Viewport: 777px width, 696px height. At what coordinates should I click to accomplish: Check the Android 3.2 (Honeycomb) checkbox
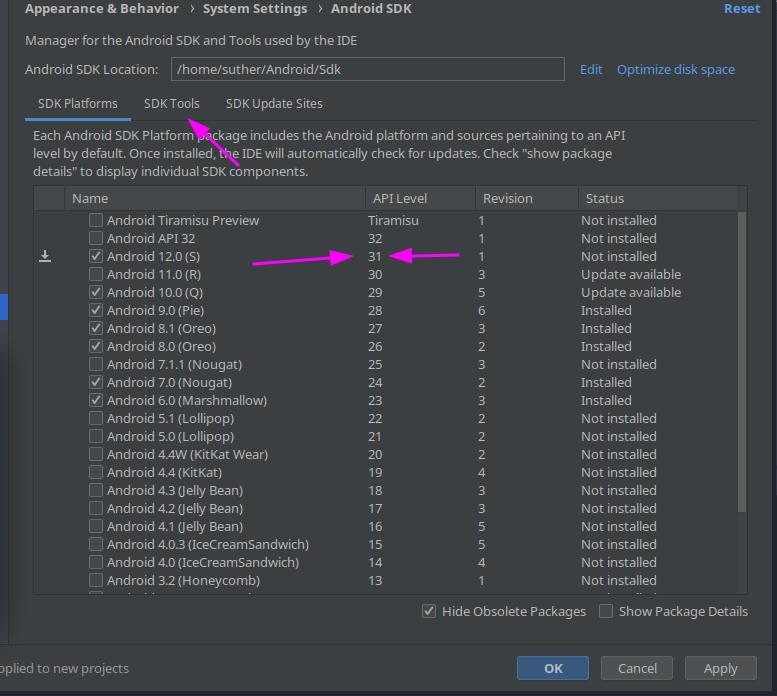96,580
